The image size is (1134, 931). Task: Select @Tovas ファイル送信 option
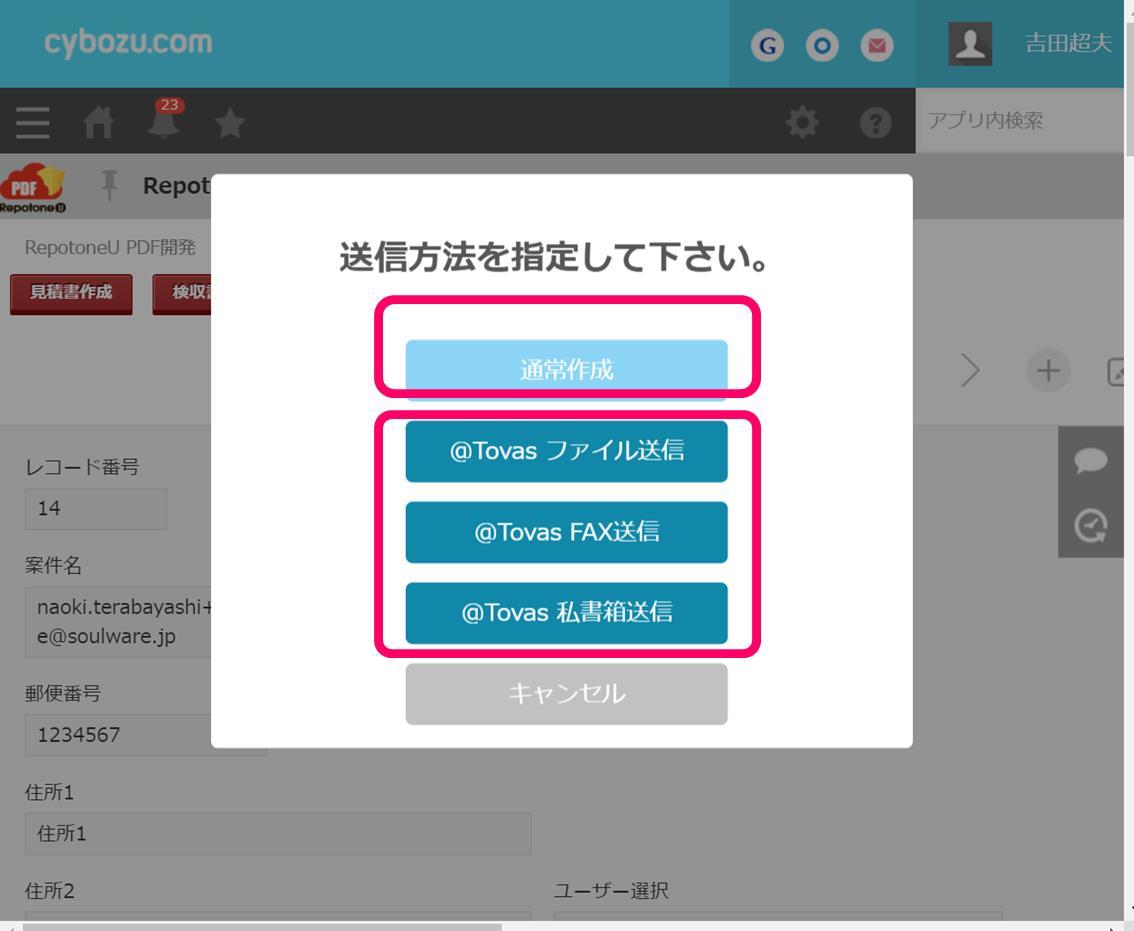coord(566,451)
